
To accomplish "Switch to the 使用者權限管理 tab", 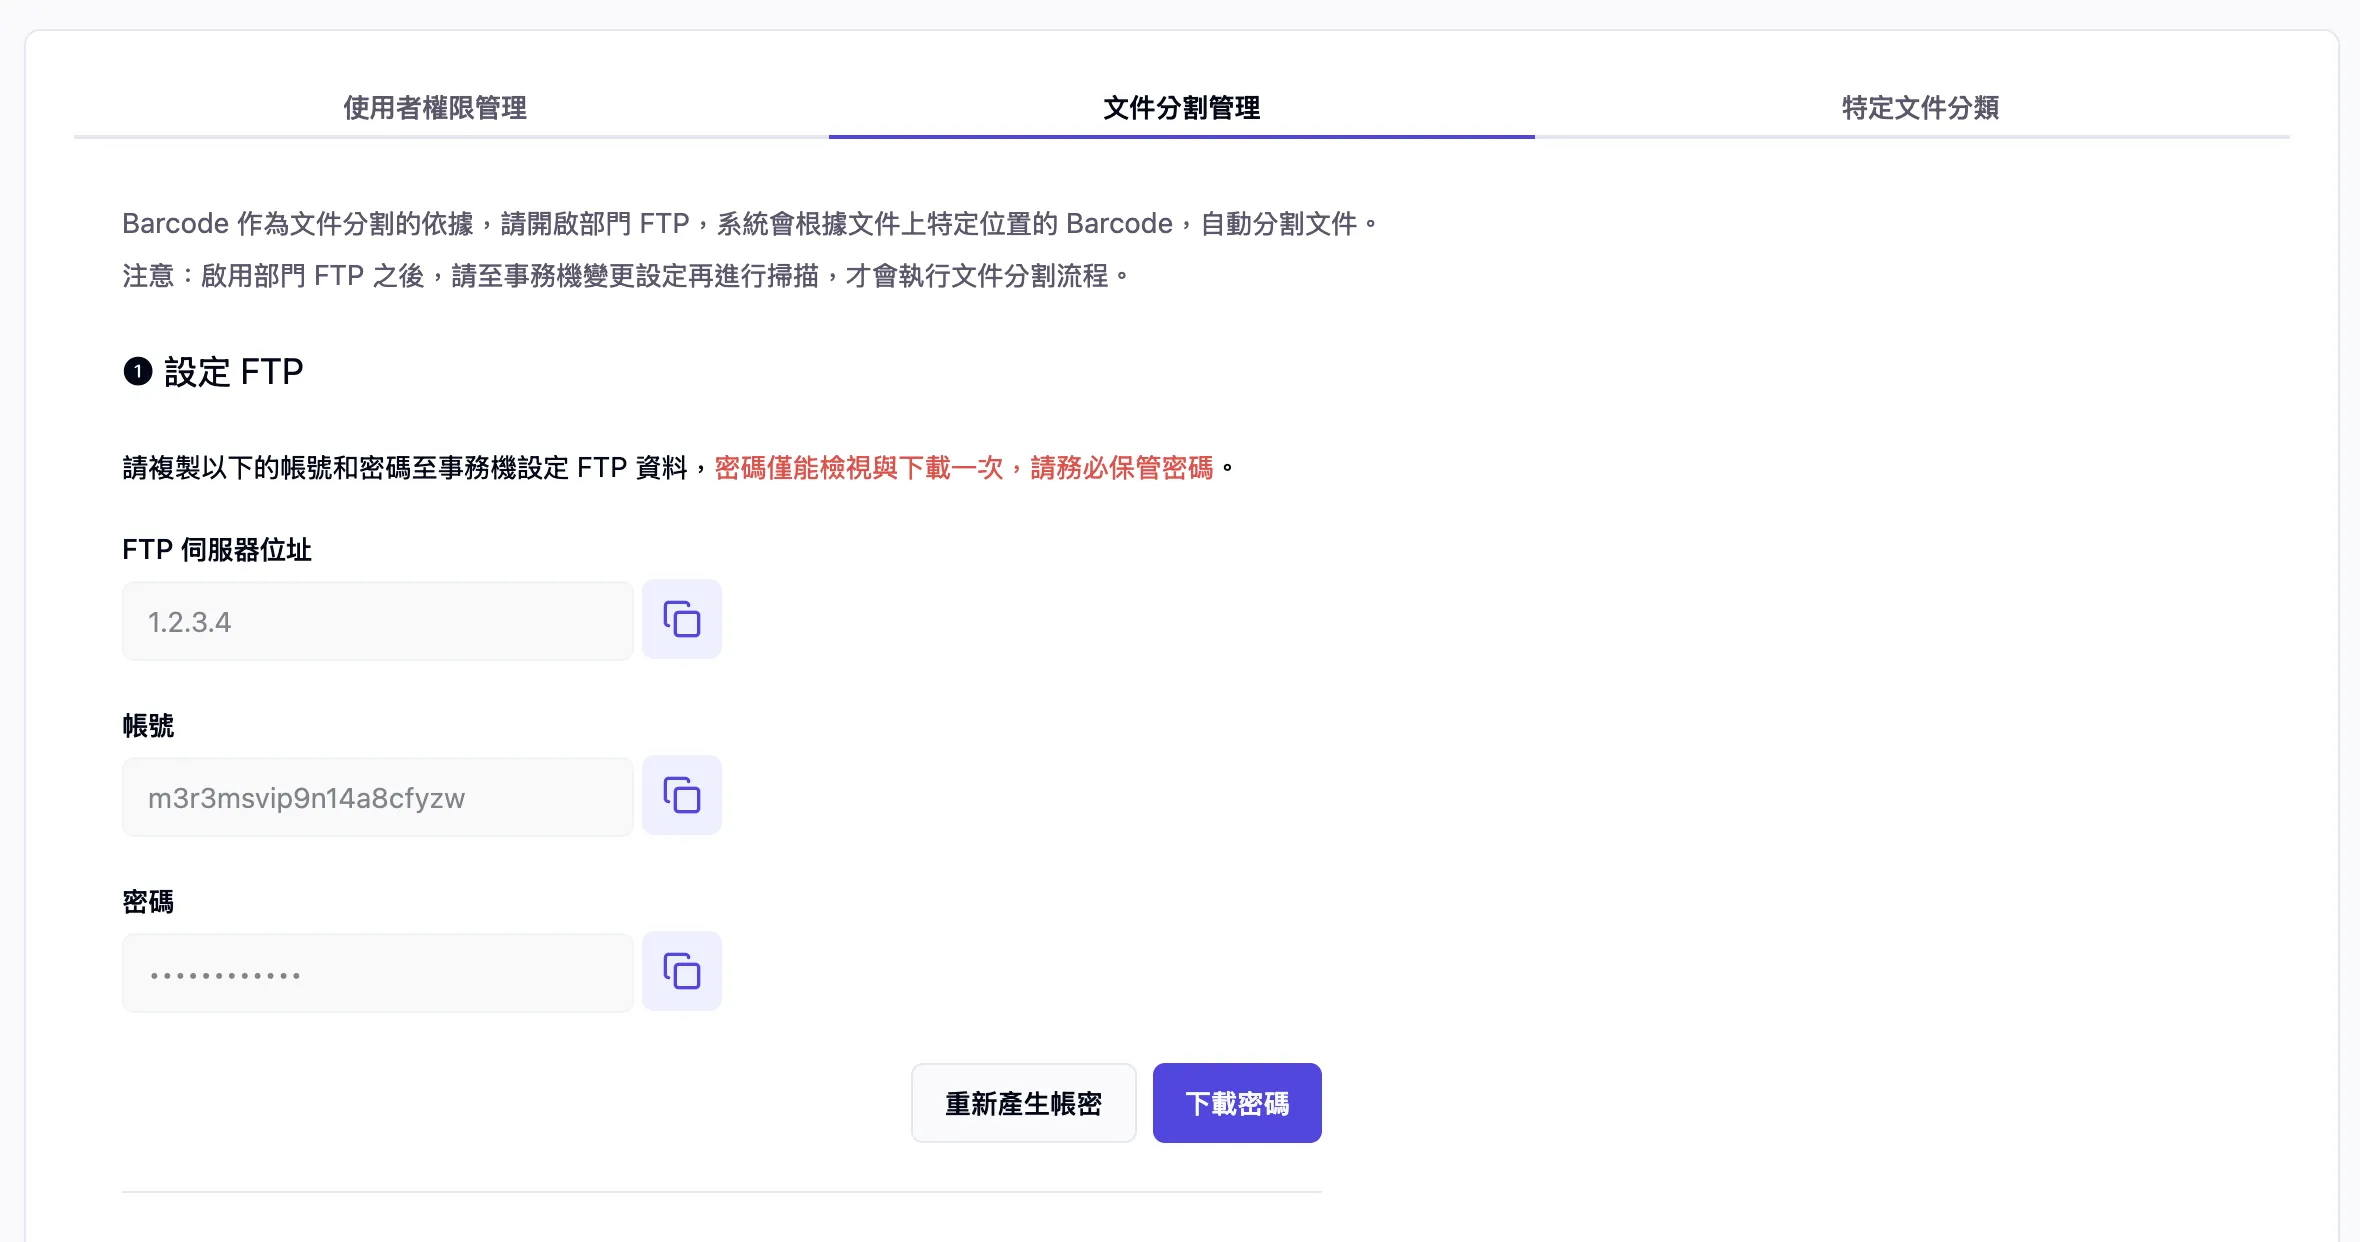I will [433, 109].
